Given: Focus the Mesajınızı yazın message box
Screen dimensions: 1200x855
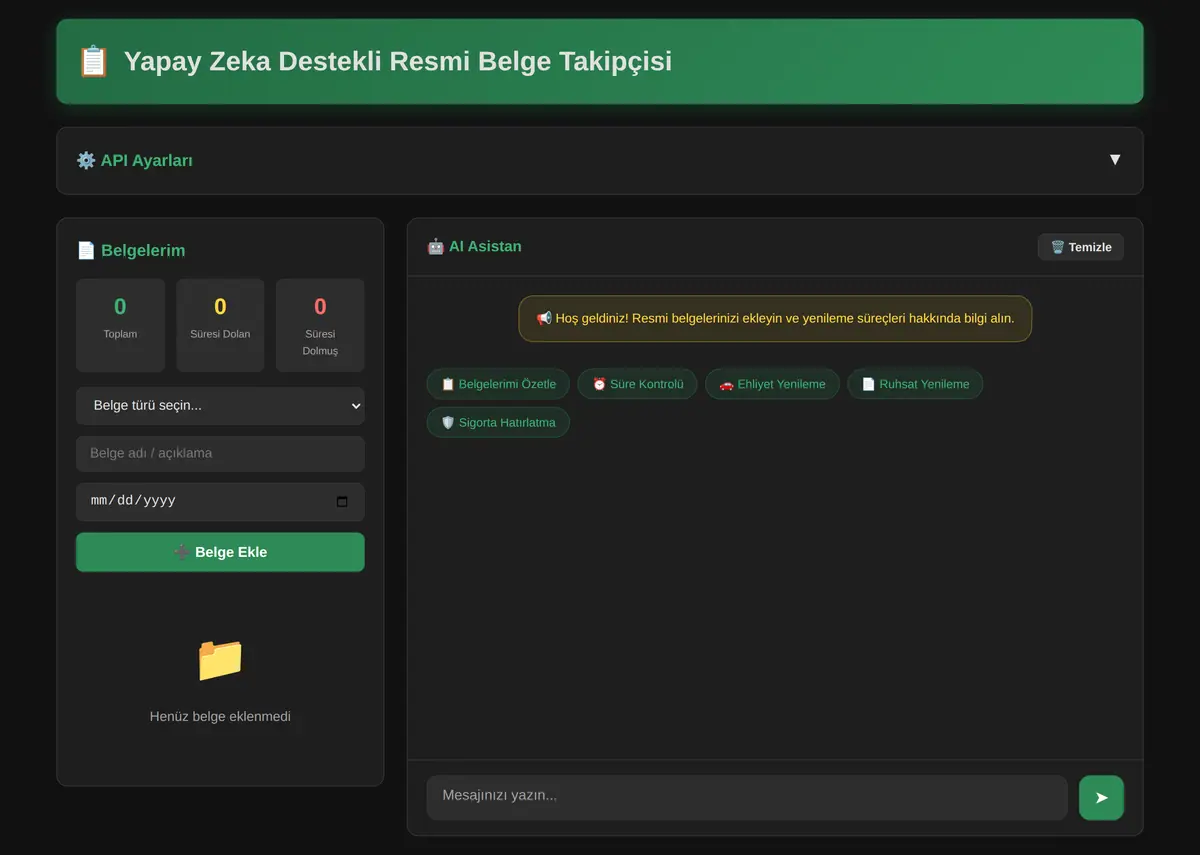Looking at the screenshot, I should pos(747,797).
